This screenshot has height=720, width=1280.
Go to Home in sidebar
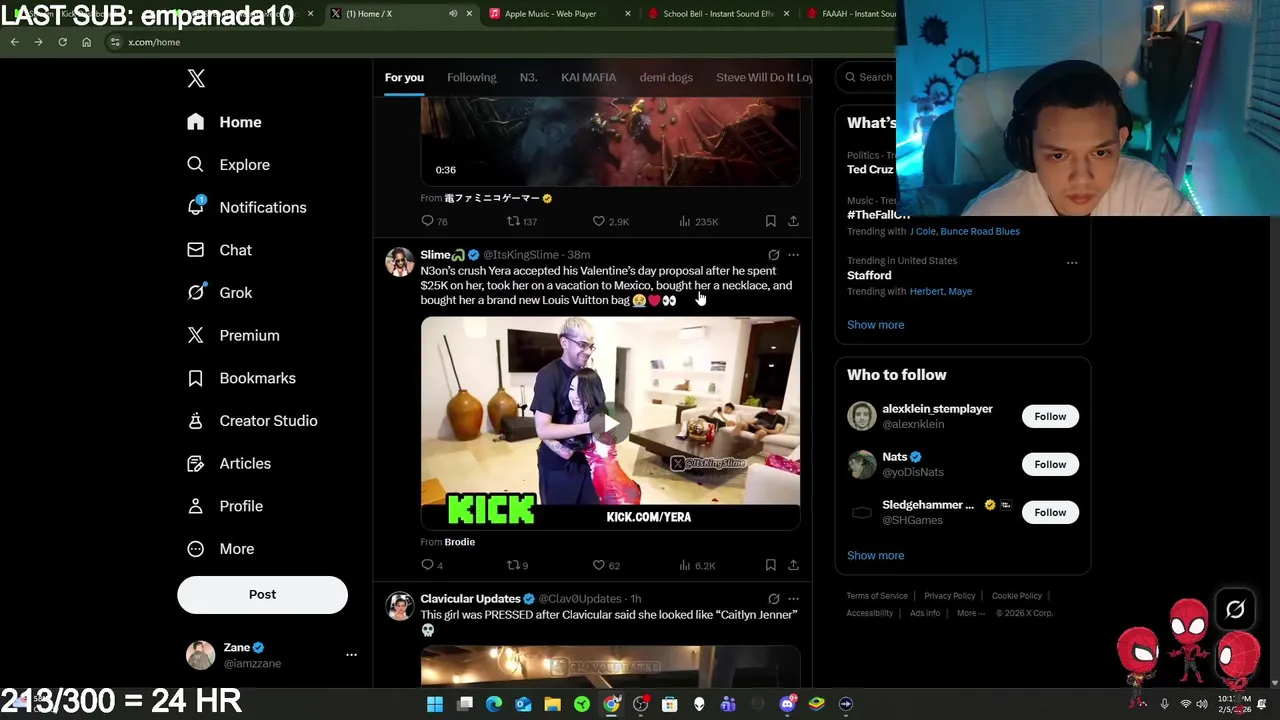point(225,122)
